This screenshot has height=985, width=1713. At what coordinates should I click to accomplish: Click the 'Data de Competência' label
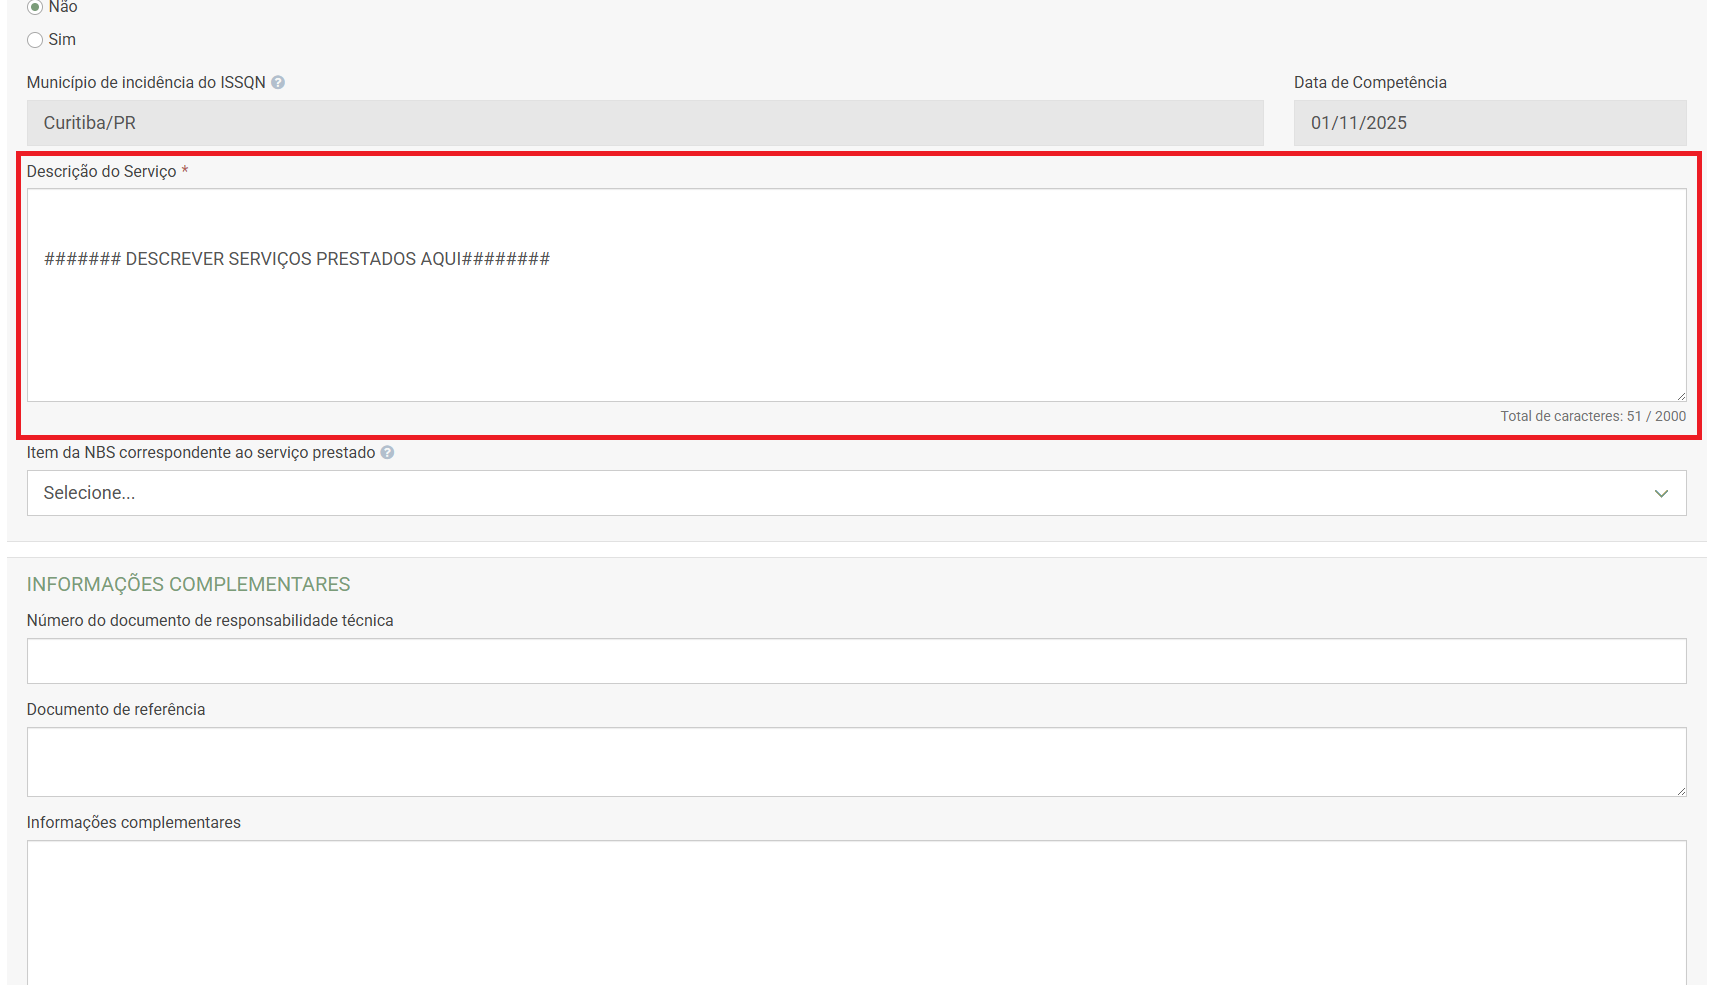pos(1370,83)
